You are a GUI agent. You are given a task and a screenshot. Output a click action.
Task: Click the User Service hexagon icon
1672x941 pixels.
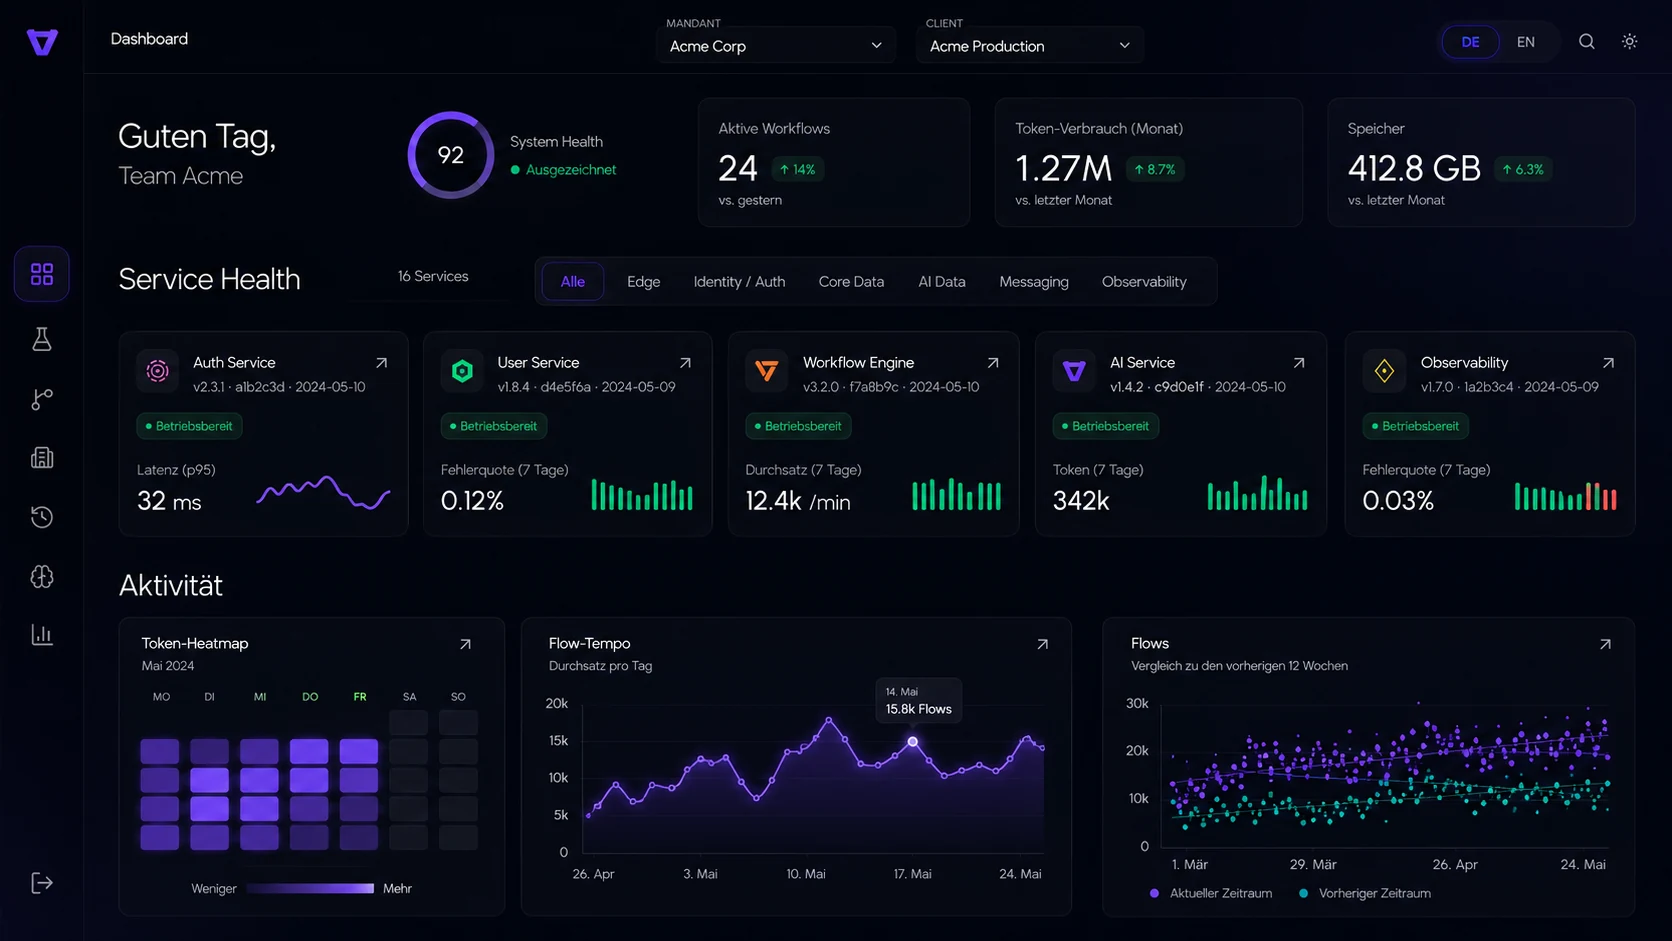[x=462, y=371]
